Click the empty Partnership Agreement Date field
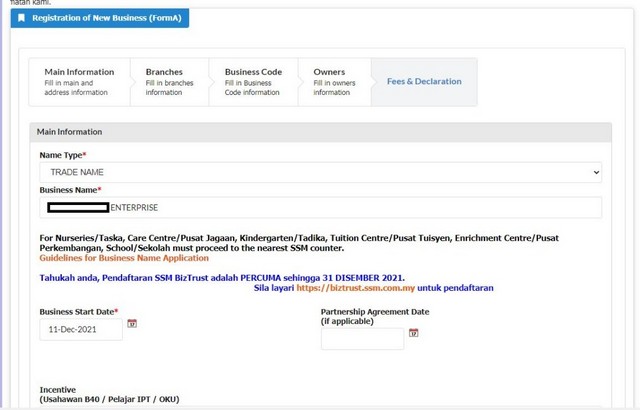This screenshot has height=410, width=640. pos(361,339)
